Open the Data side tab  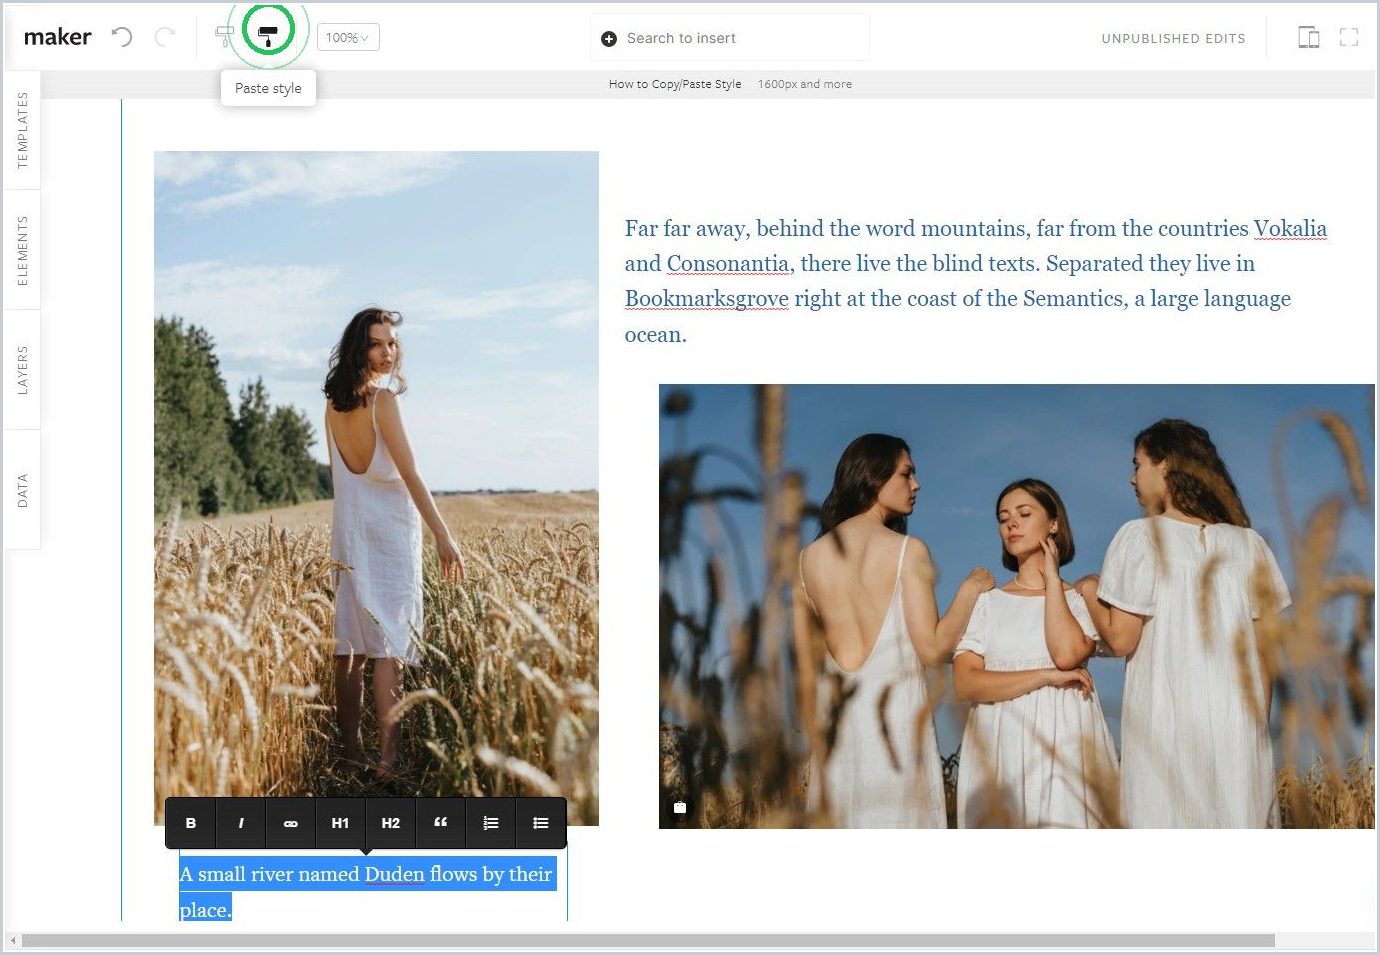23,490
